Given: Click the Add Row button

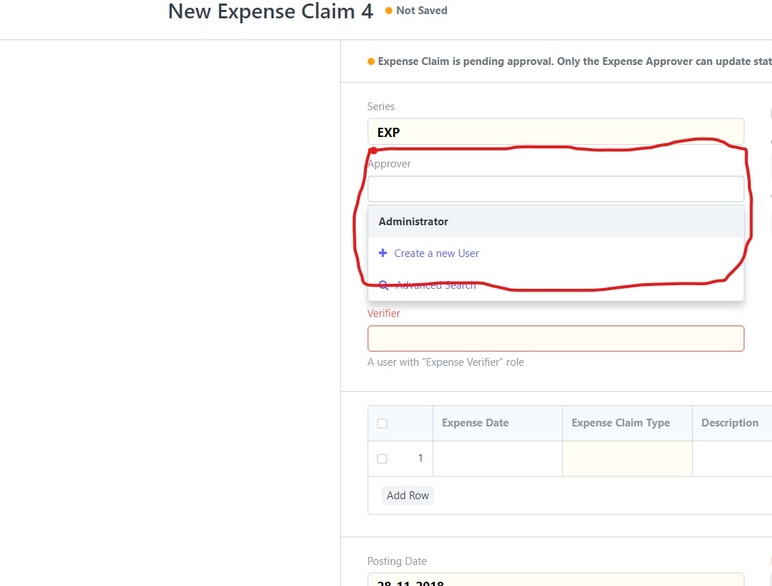Looking at the screenshot, I should point(408,495).
